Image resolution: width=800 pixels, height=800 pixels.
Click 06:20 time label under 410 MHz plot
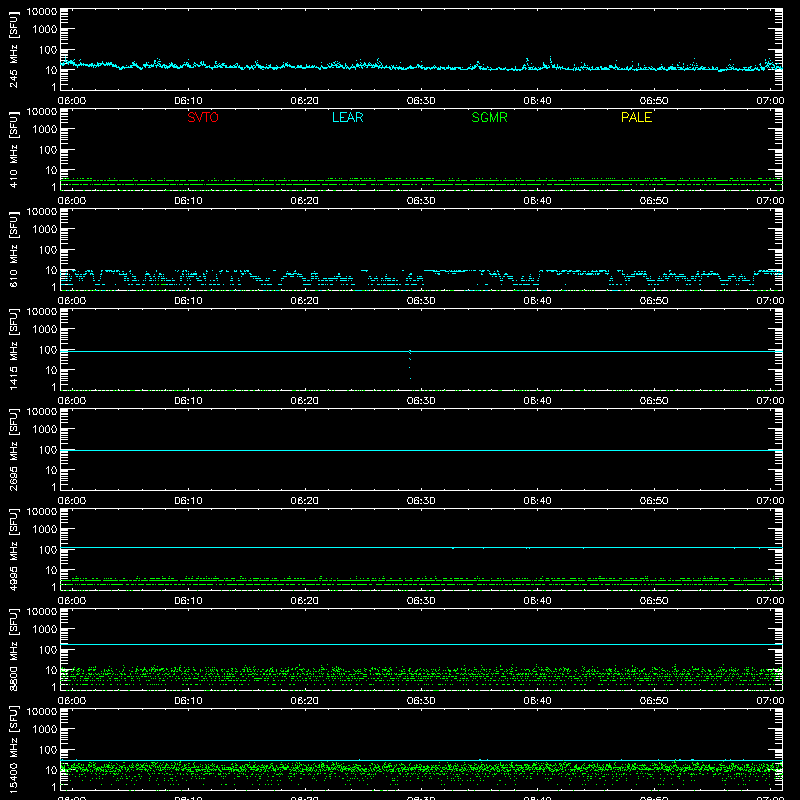(305, 201)
